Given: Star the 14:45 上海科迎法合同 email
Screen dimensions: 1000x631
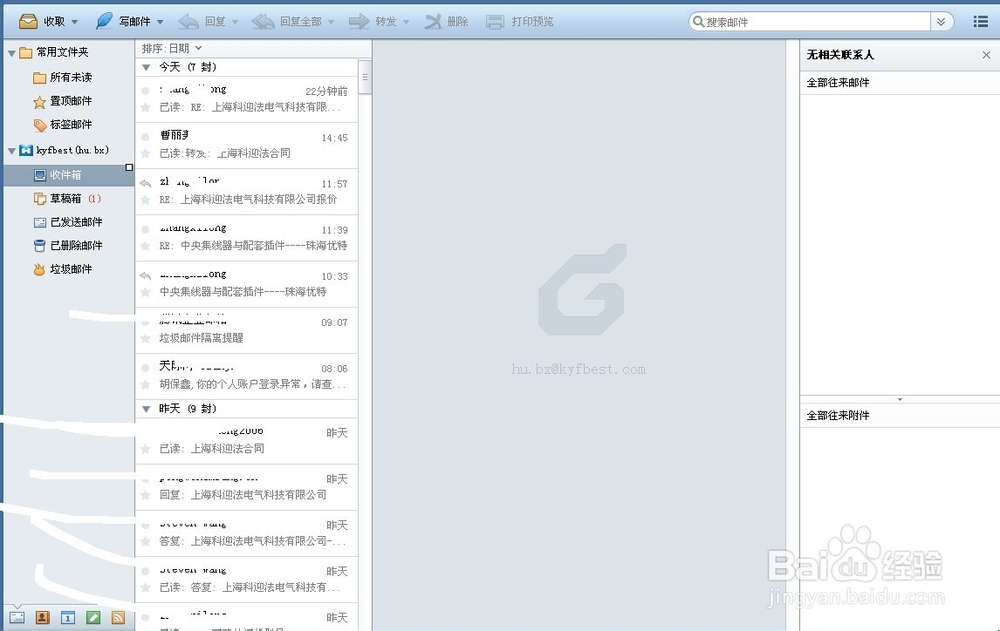Looking at the screenshot, I should point(145,154).
